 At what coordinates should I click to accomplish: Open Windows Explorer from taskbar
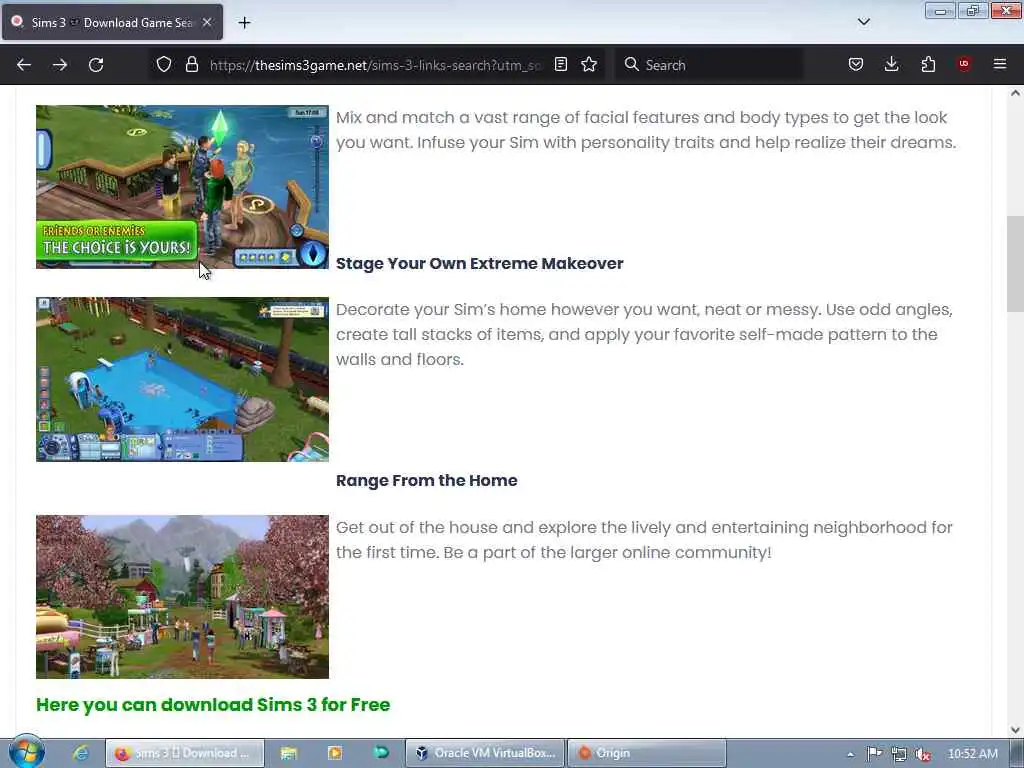[x=288, y=753]
